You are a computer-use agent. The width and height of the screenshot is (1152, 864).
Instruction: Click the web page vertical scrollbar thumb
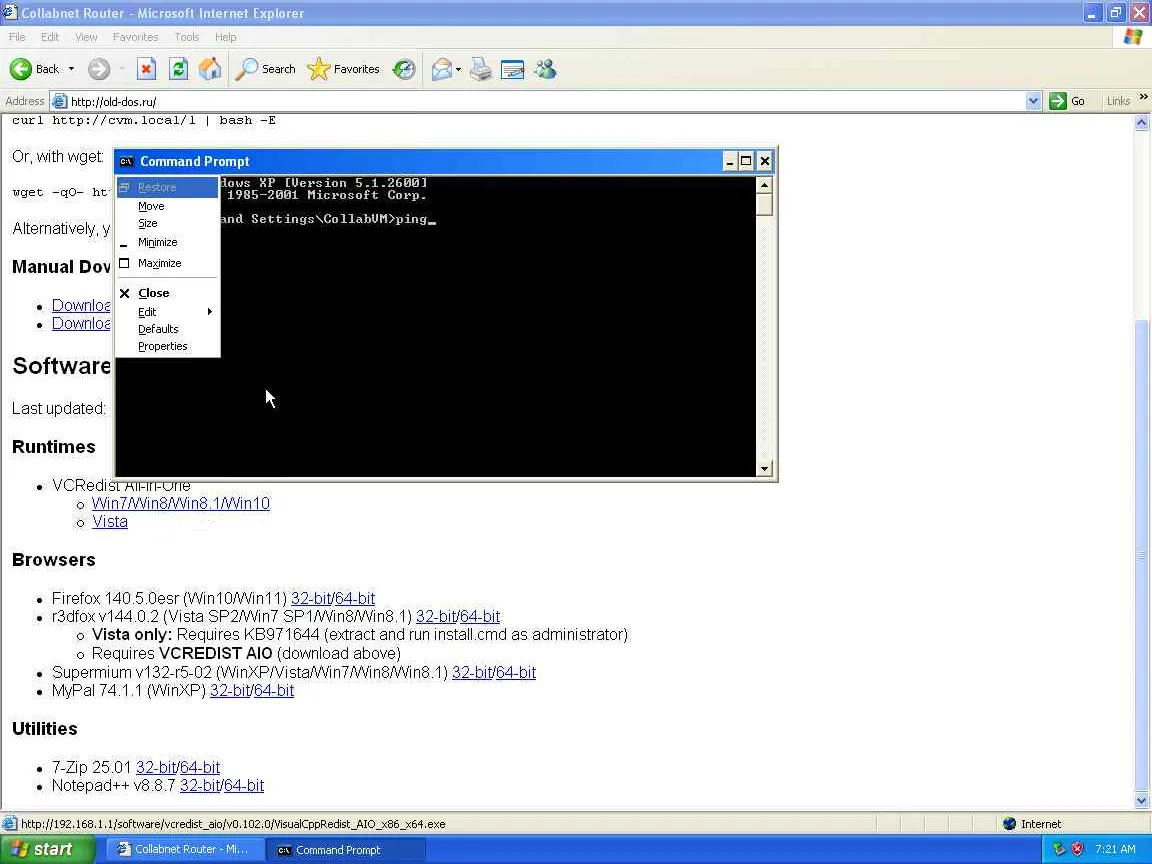1141,555
